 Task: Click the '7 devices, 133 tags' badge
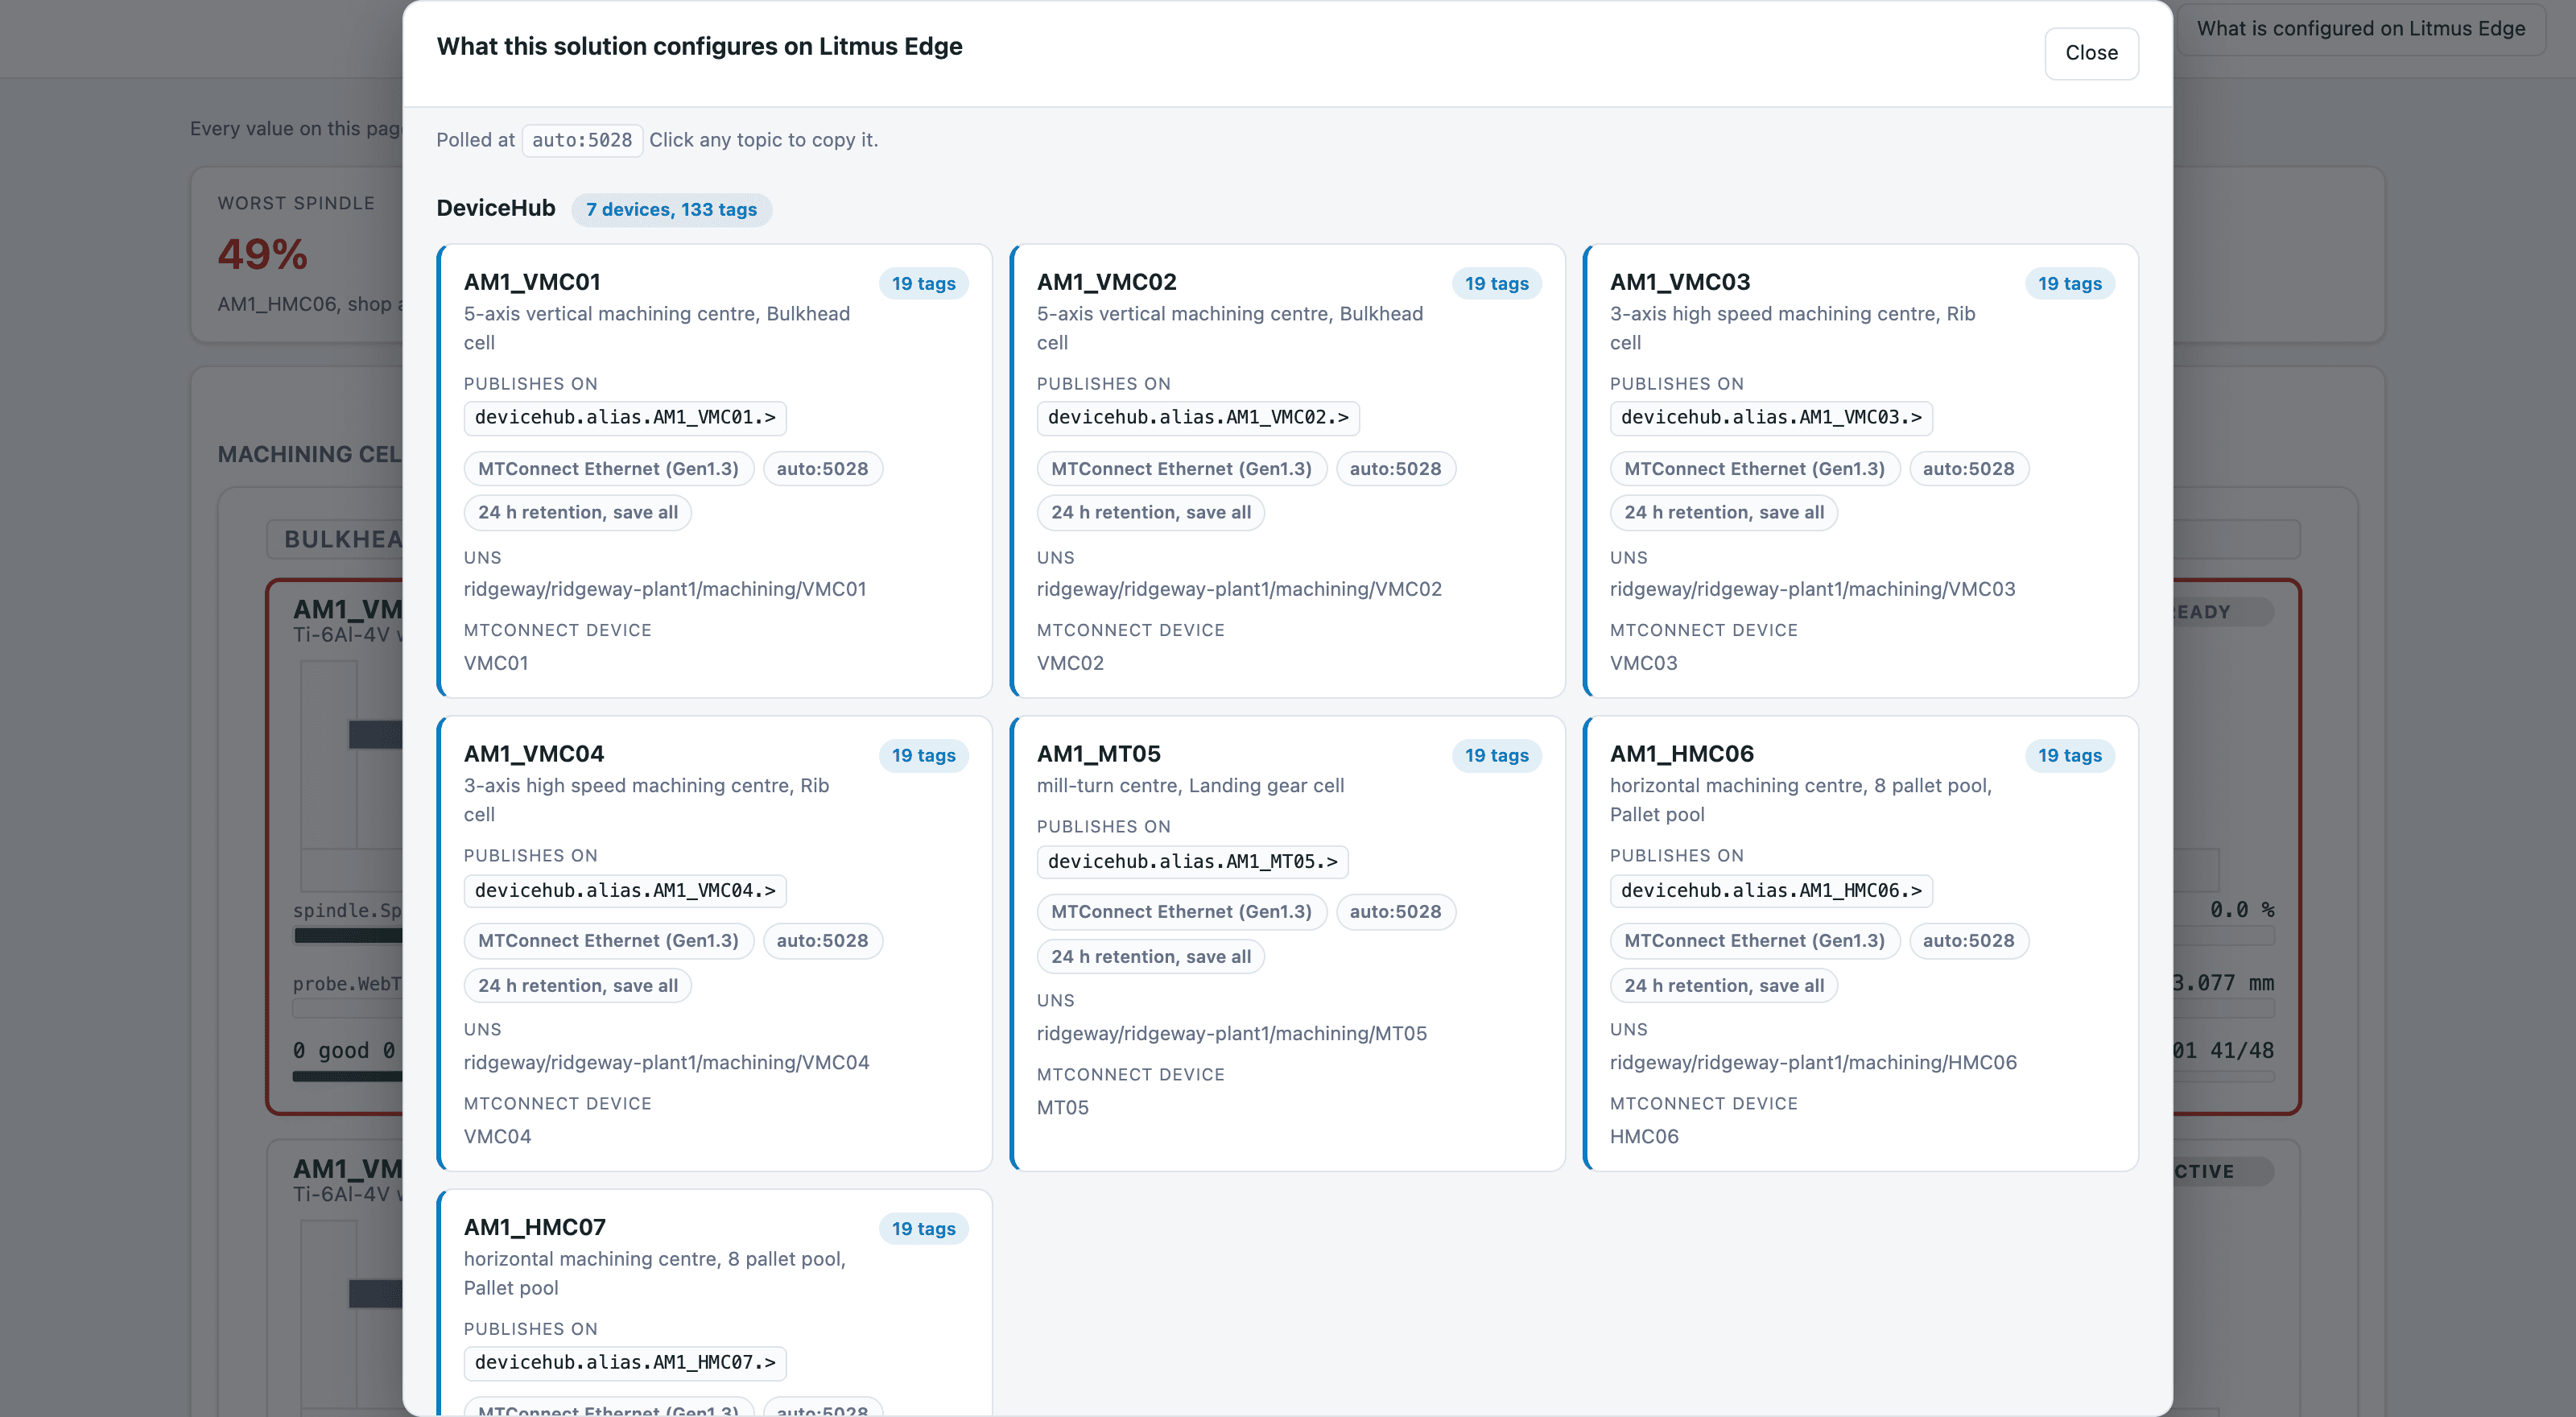point(671,209)
